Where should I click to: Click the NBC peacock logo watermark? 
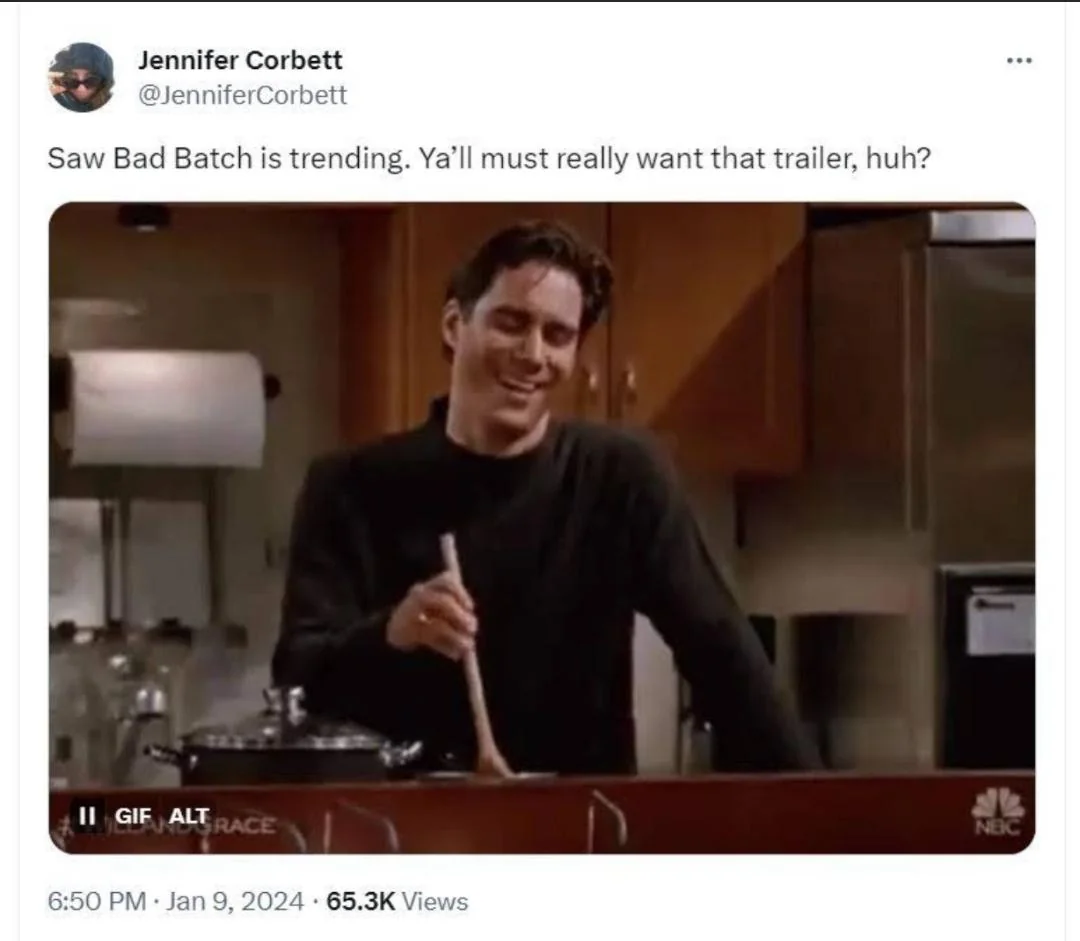tap(997, 811)
